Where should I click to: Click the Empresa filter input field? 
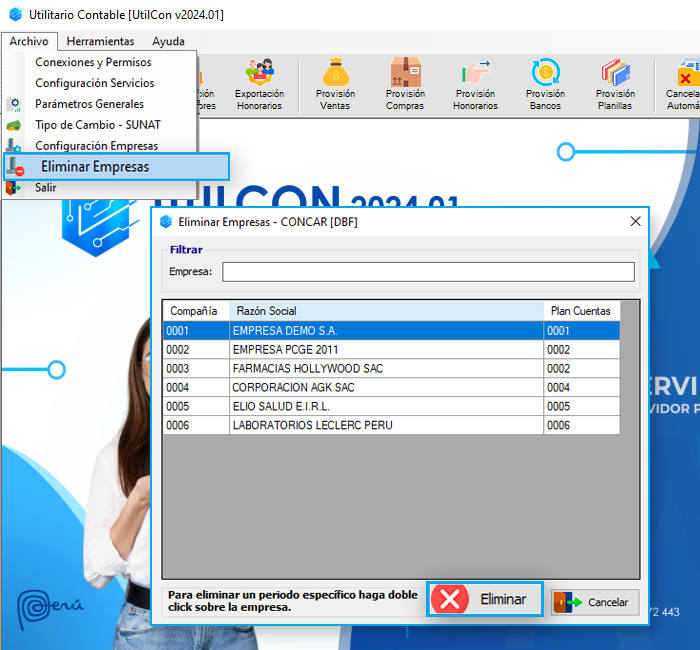click(x=428, y=272)
